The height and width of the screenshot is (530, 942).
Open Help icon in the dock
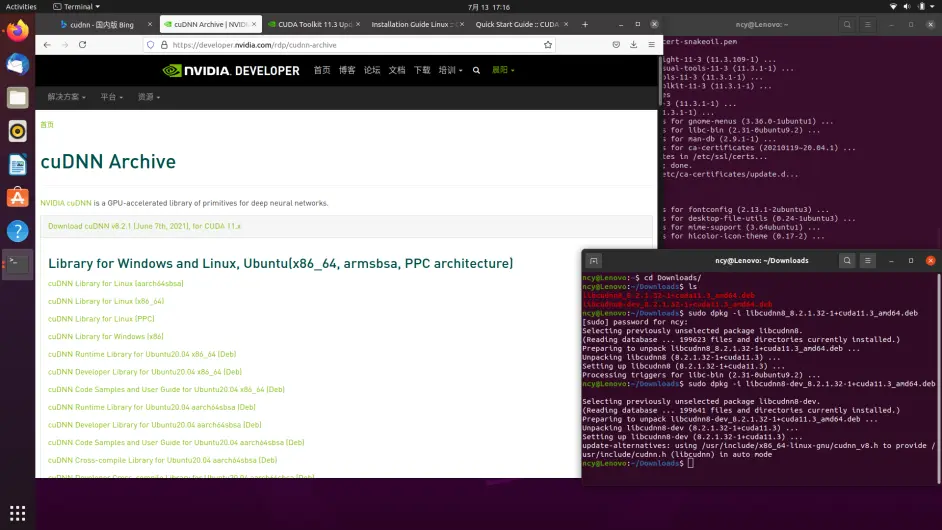click(17, 231)
